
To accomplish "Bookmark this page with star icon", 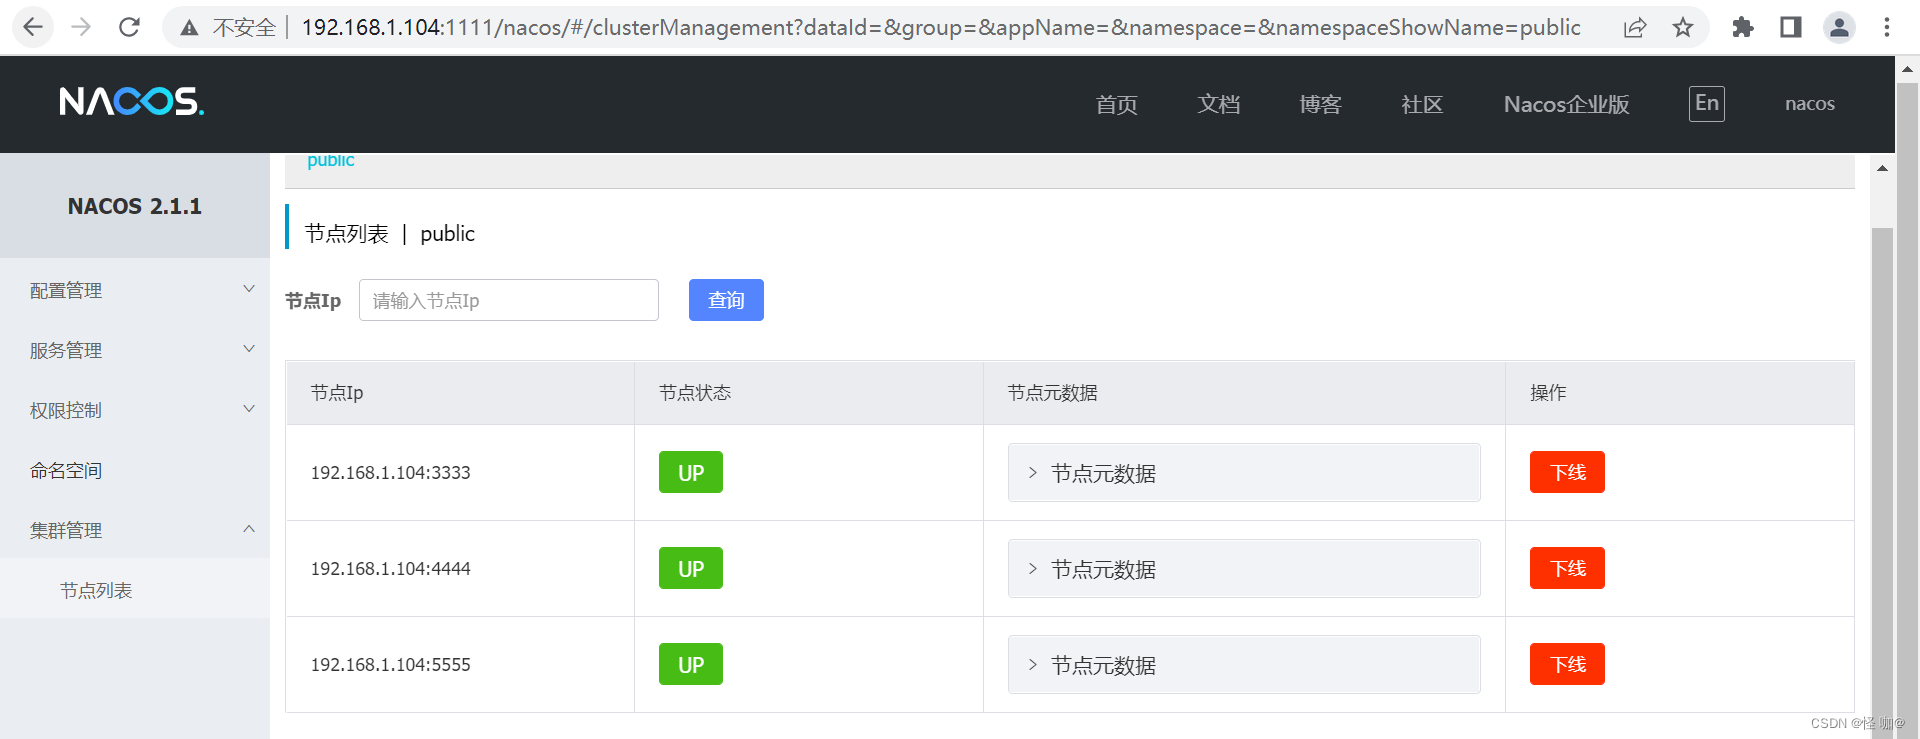I will tap(1683, 27).
